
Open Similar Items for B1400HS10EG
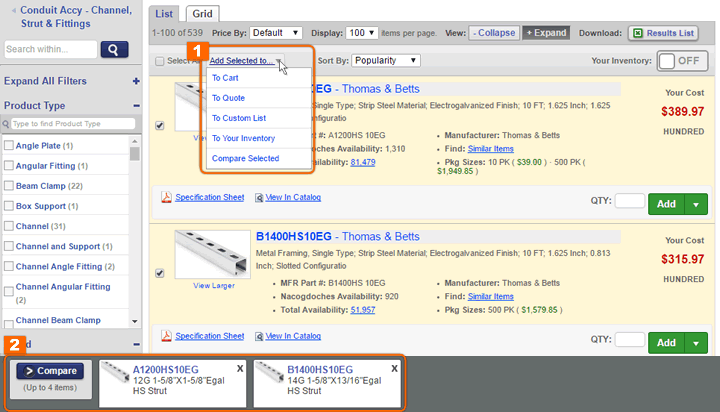pos(490,297)
